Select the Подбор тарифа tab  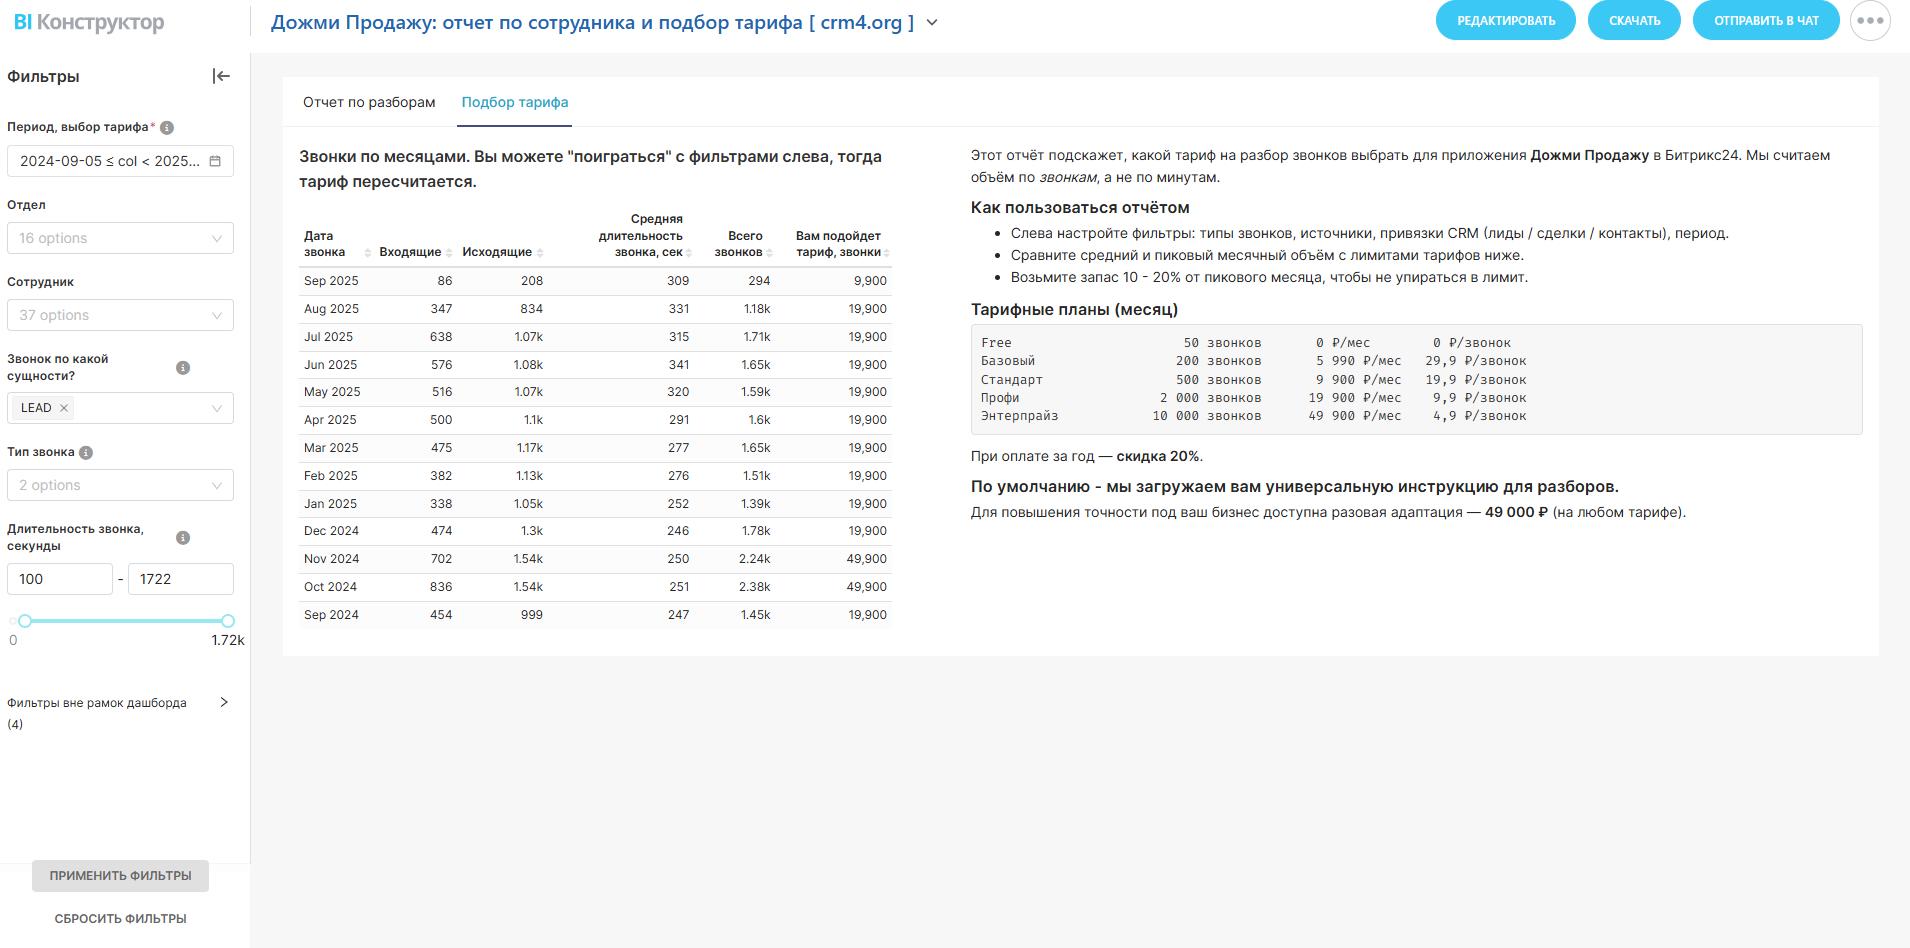(514, 102)
